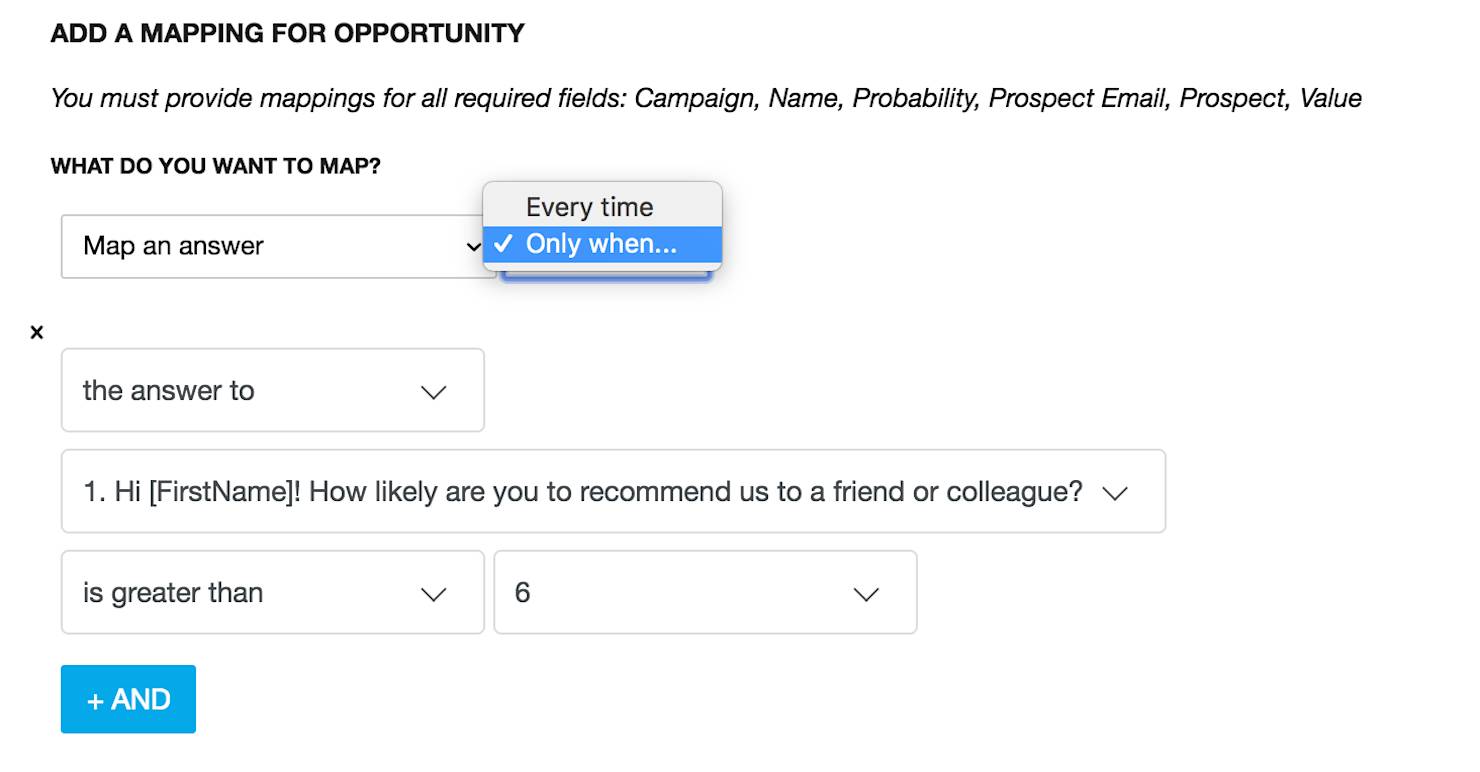Remove the condition with the x icon
This screenshot has height=772, width=1480.
[37, 333]
